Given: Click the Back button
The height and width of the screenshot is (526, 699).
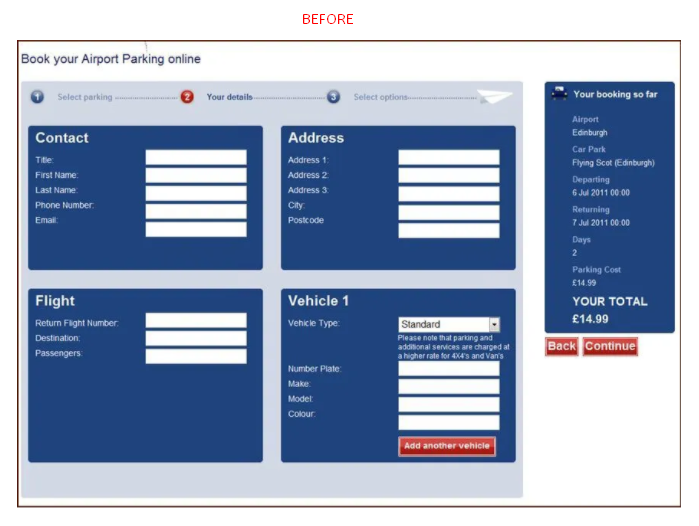Looking at the screenshot, I should tap(562, 346).
